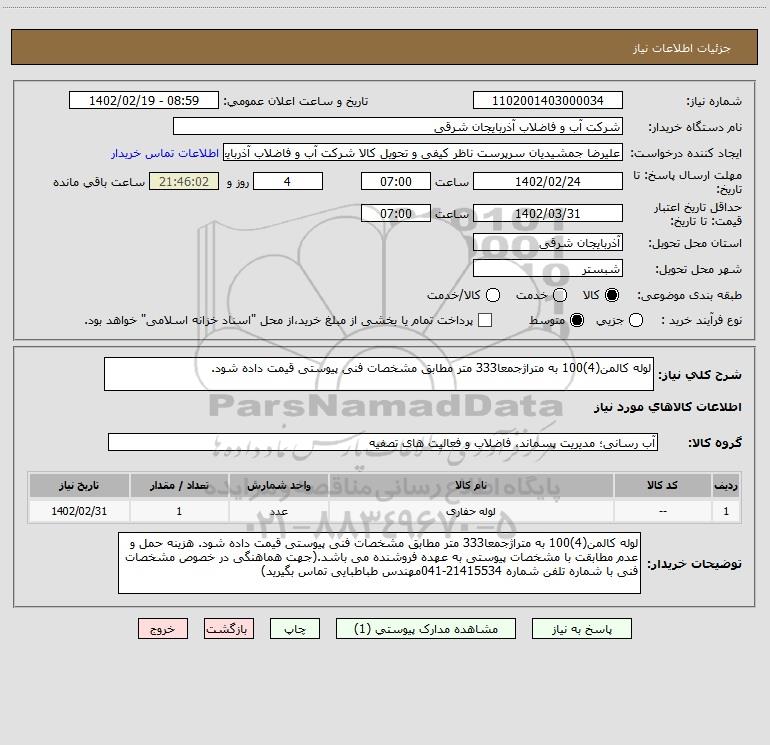Screen dimensions: 770x745
Task: Click the ردیف column header
Action: coord(726,485)
